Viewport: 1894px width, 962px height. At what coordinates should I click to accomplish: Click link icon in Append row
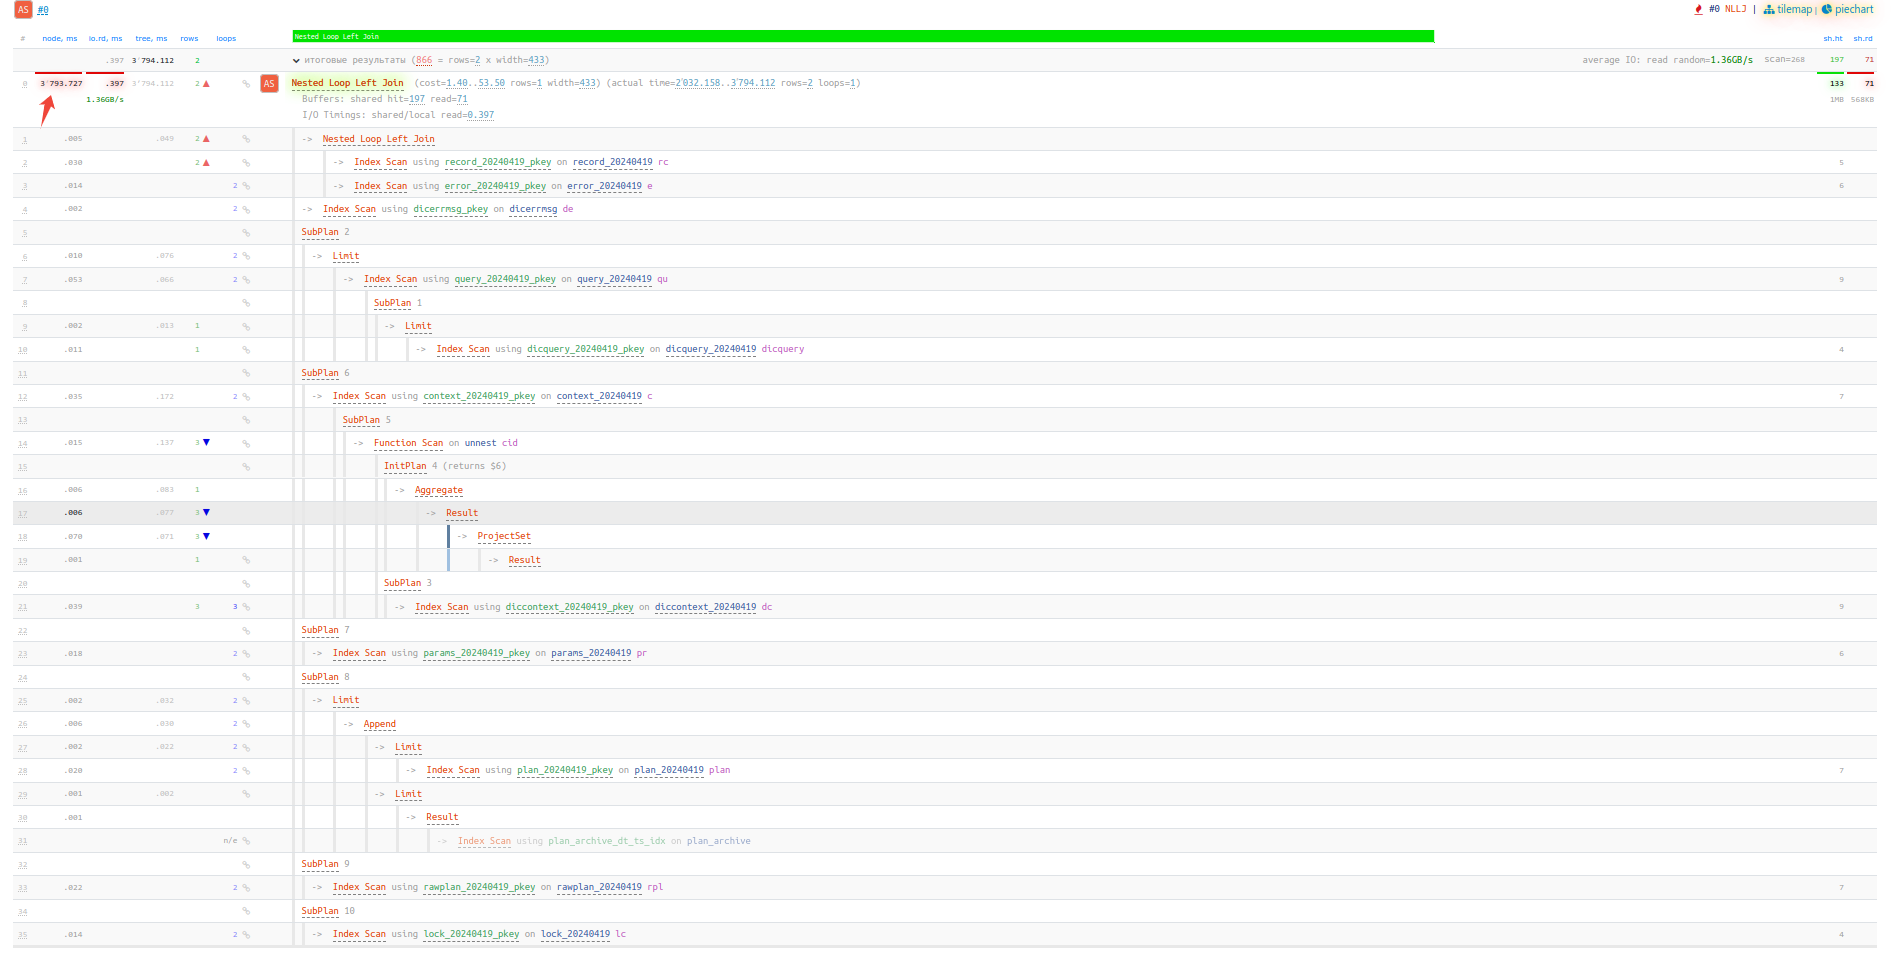246,724
